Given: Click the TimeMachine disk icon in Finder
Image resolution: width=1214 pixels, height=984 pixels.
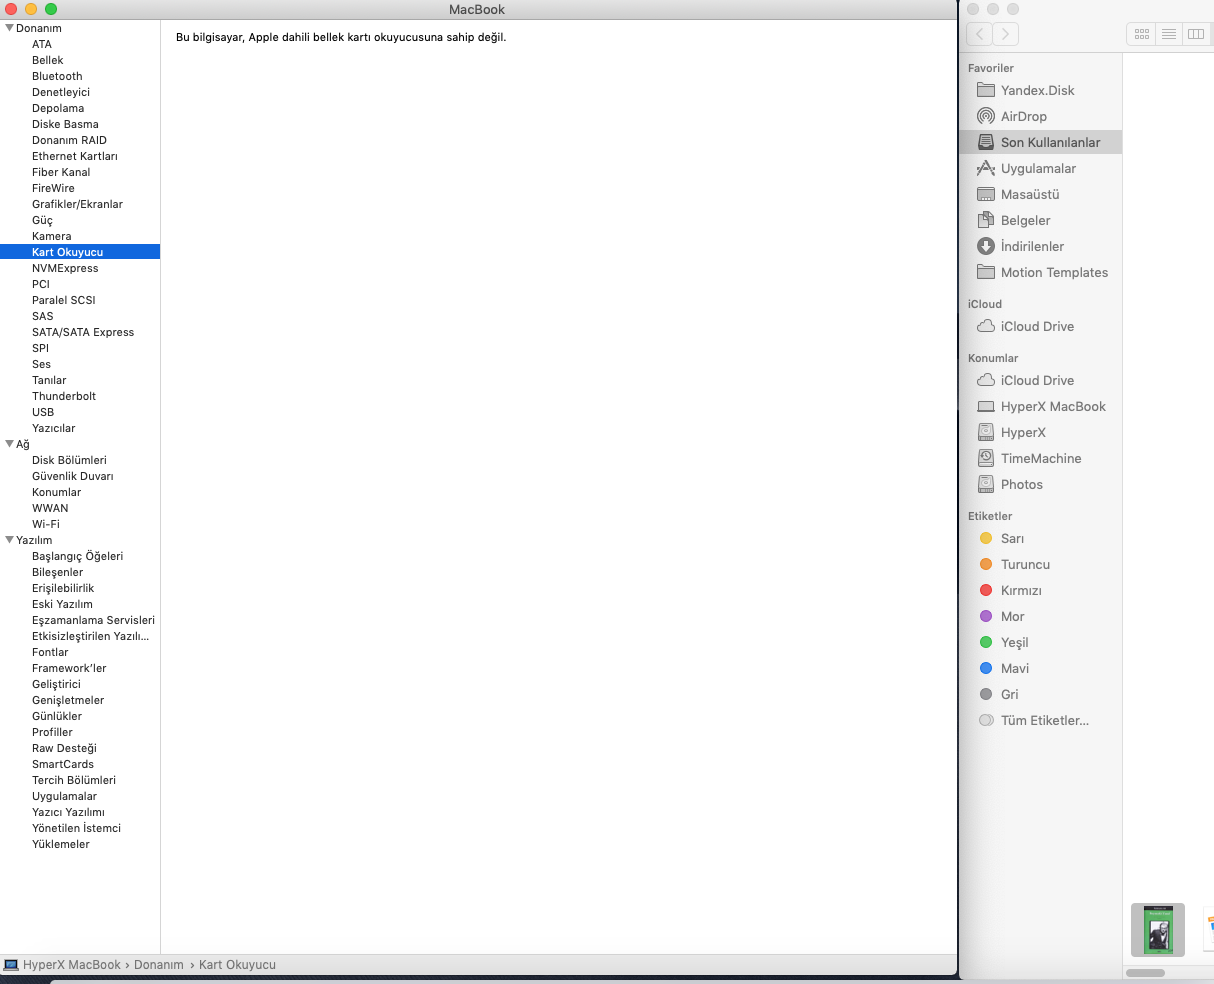Looking at the screenshot, I should (x=986, y=458).
